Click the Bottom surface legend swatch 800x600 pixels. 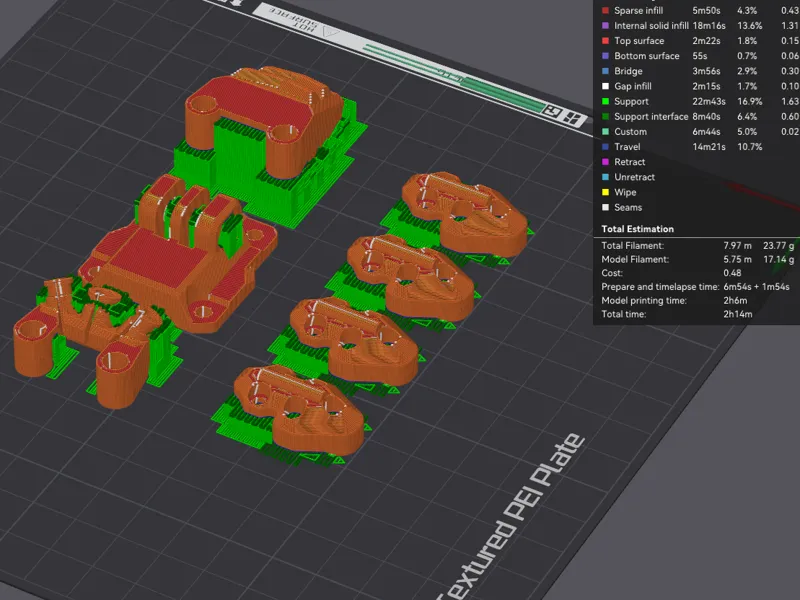coord(606,56)
